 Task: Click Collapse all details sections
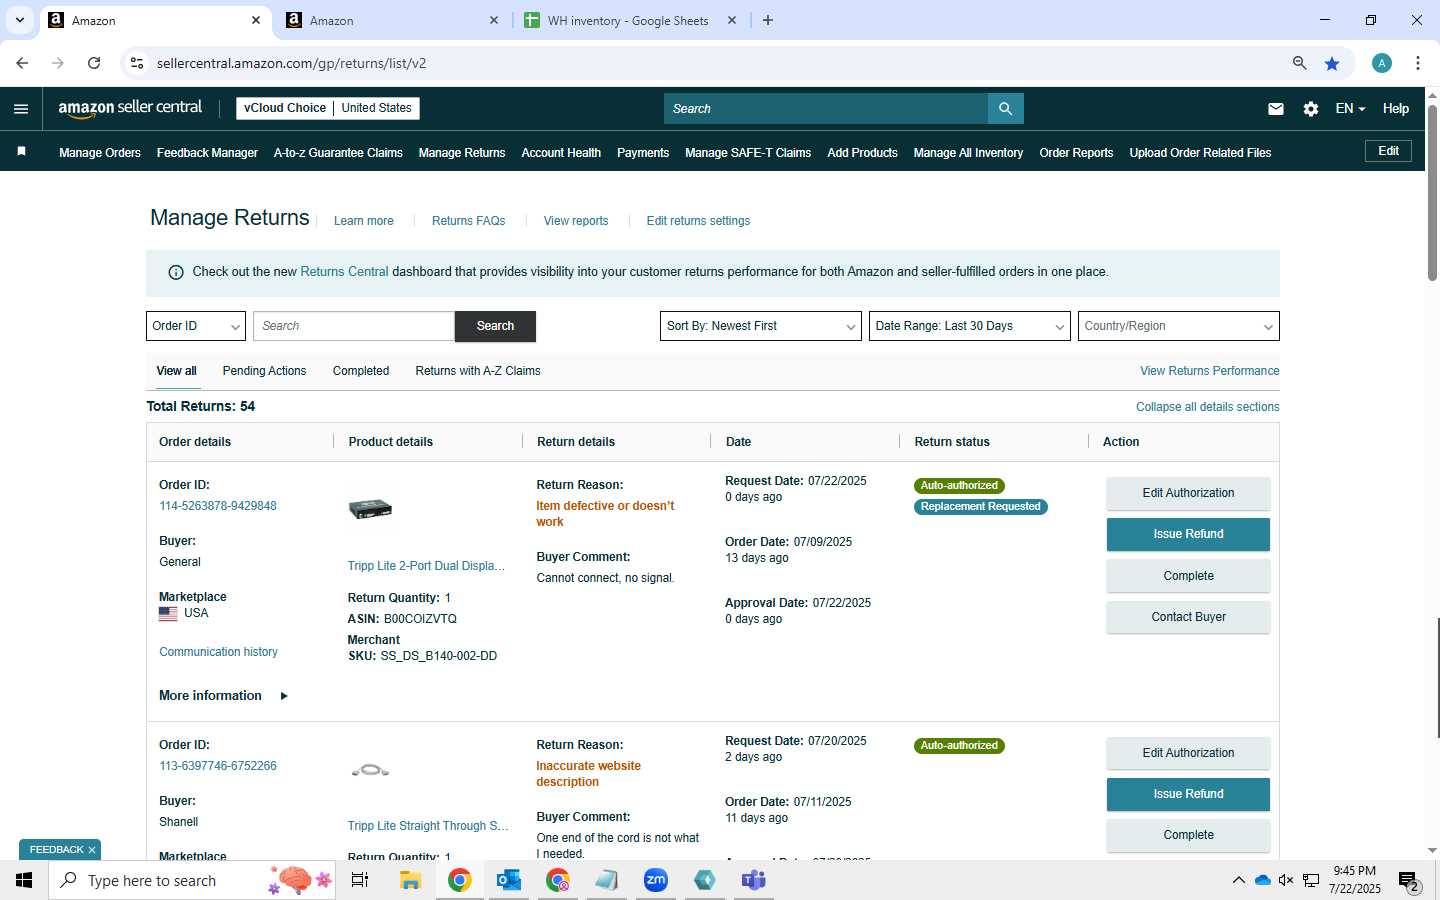point(1207,407)
